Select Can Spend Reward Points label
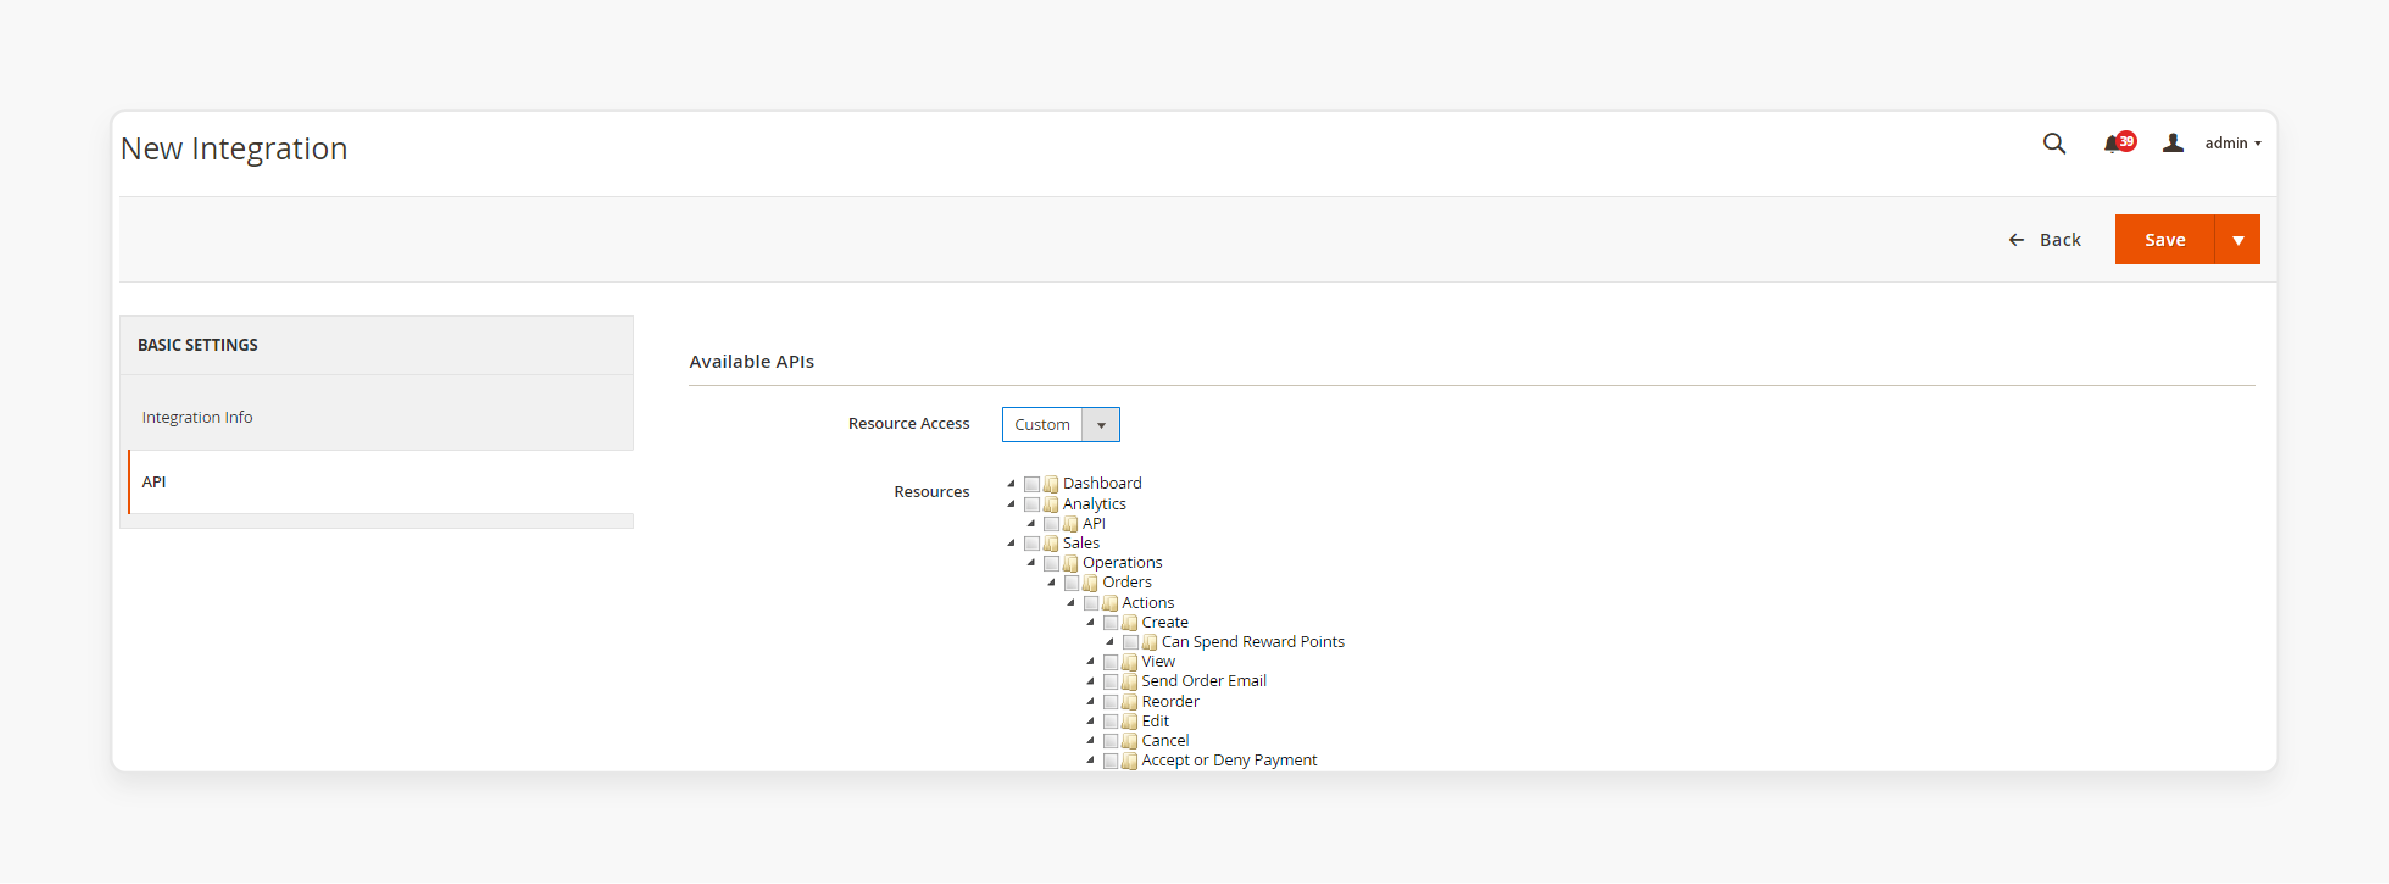This screenshot has height=884, width=2389. pos(1253,642)
